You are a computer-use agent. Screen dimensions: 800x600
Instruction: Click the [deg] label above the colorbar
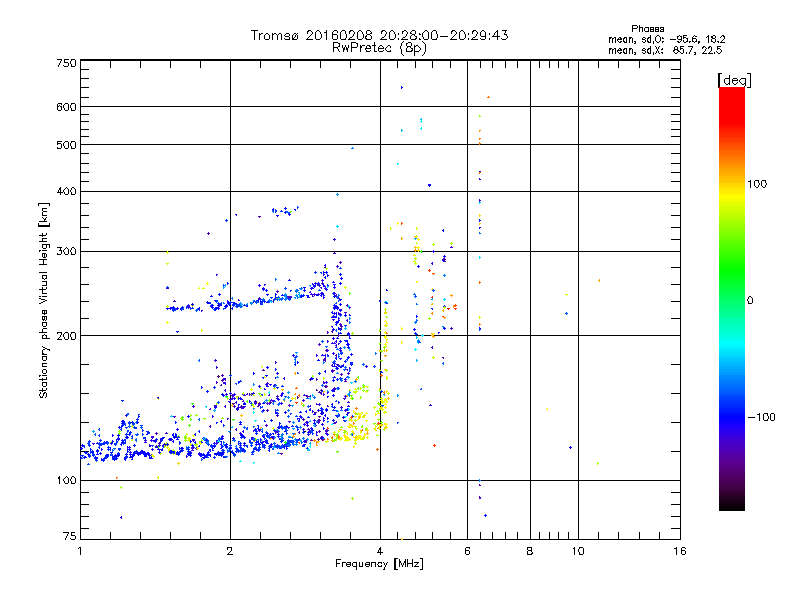point(733,80)
